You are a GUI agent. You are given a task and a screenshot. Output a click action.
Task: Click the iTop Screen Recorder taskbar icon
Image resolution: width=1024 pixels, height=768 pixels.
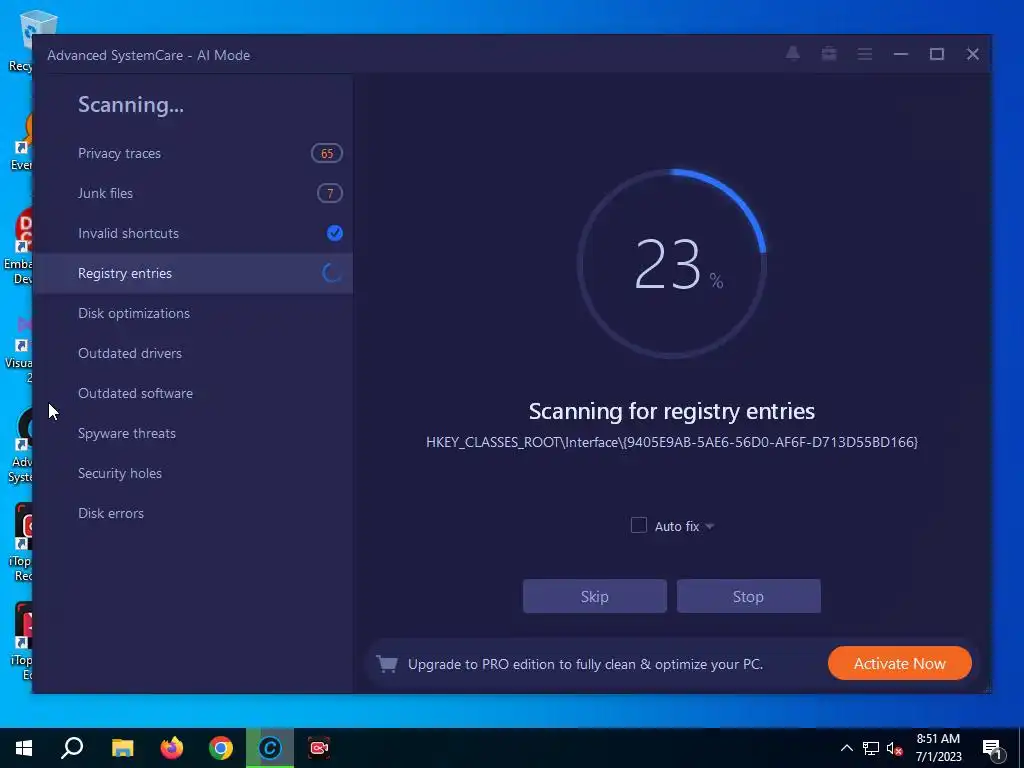(319, 748)
